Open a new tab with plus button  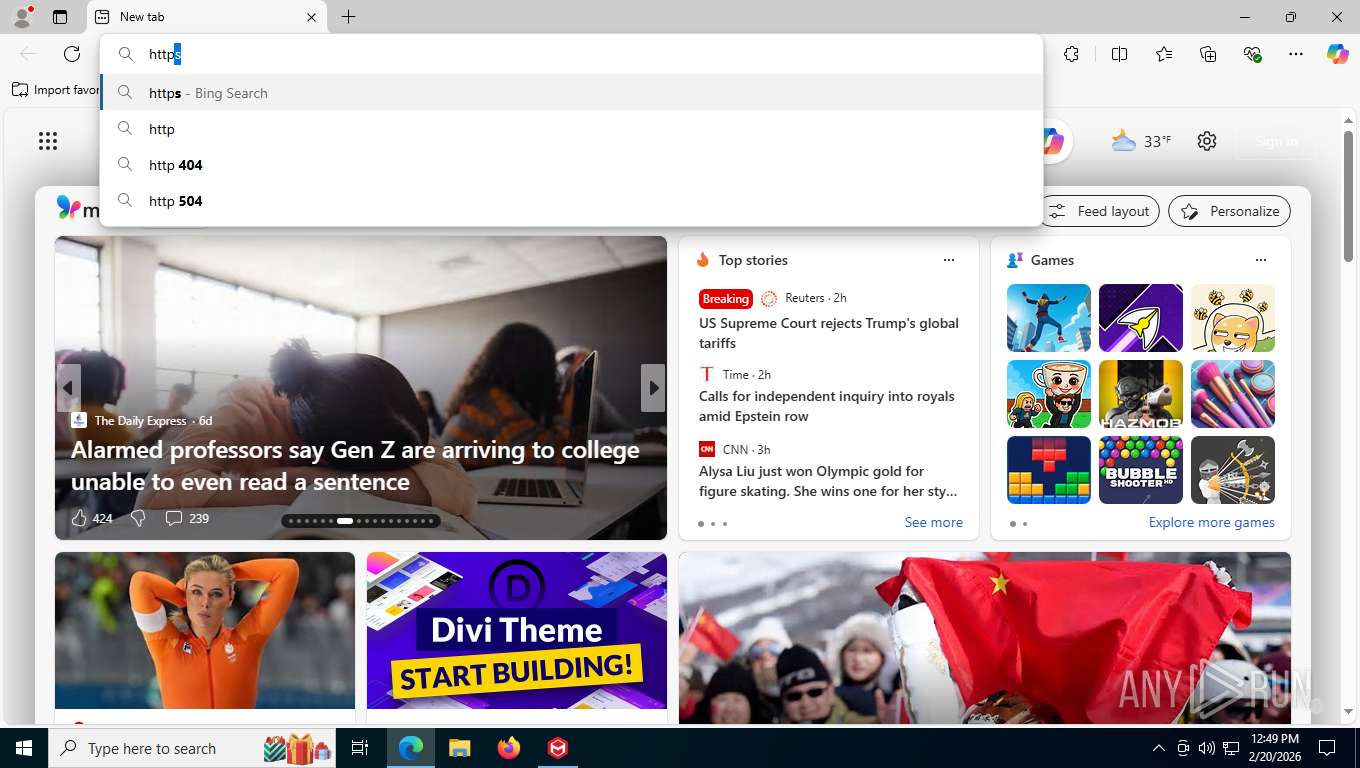tap(348, 17)
